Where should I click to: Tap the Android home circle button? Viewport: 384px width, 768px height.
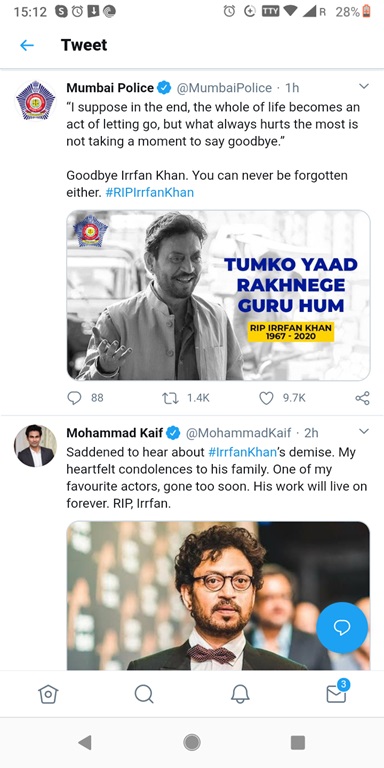(x=192, y=743)
